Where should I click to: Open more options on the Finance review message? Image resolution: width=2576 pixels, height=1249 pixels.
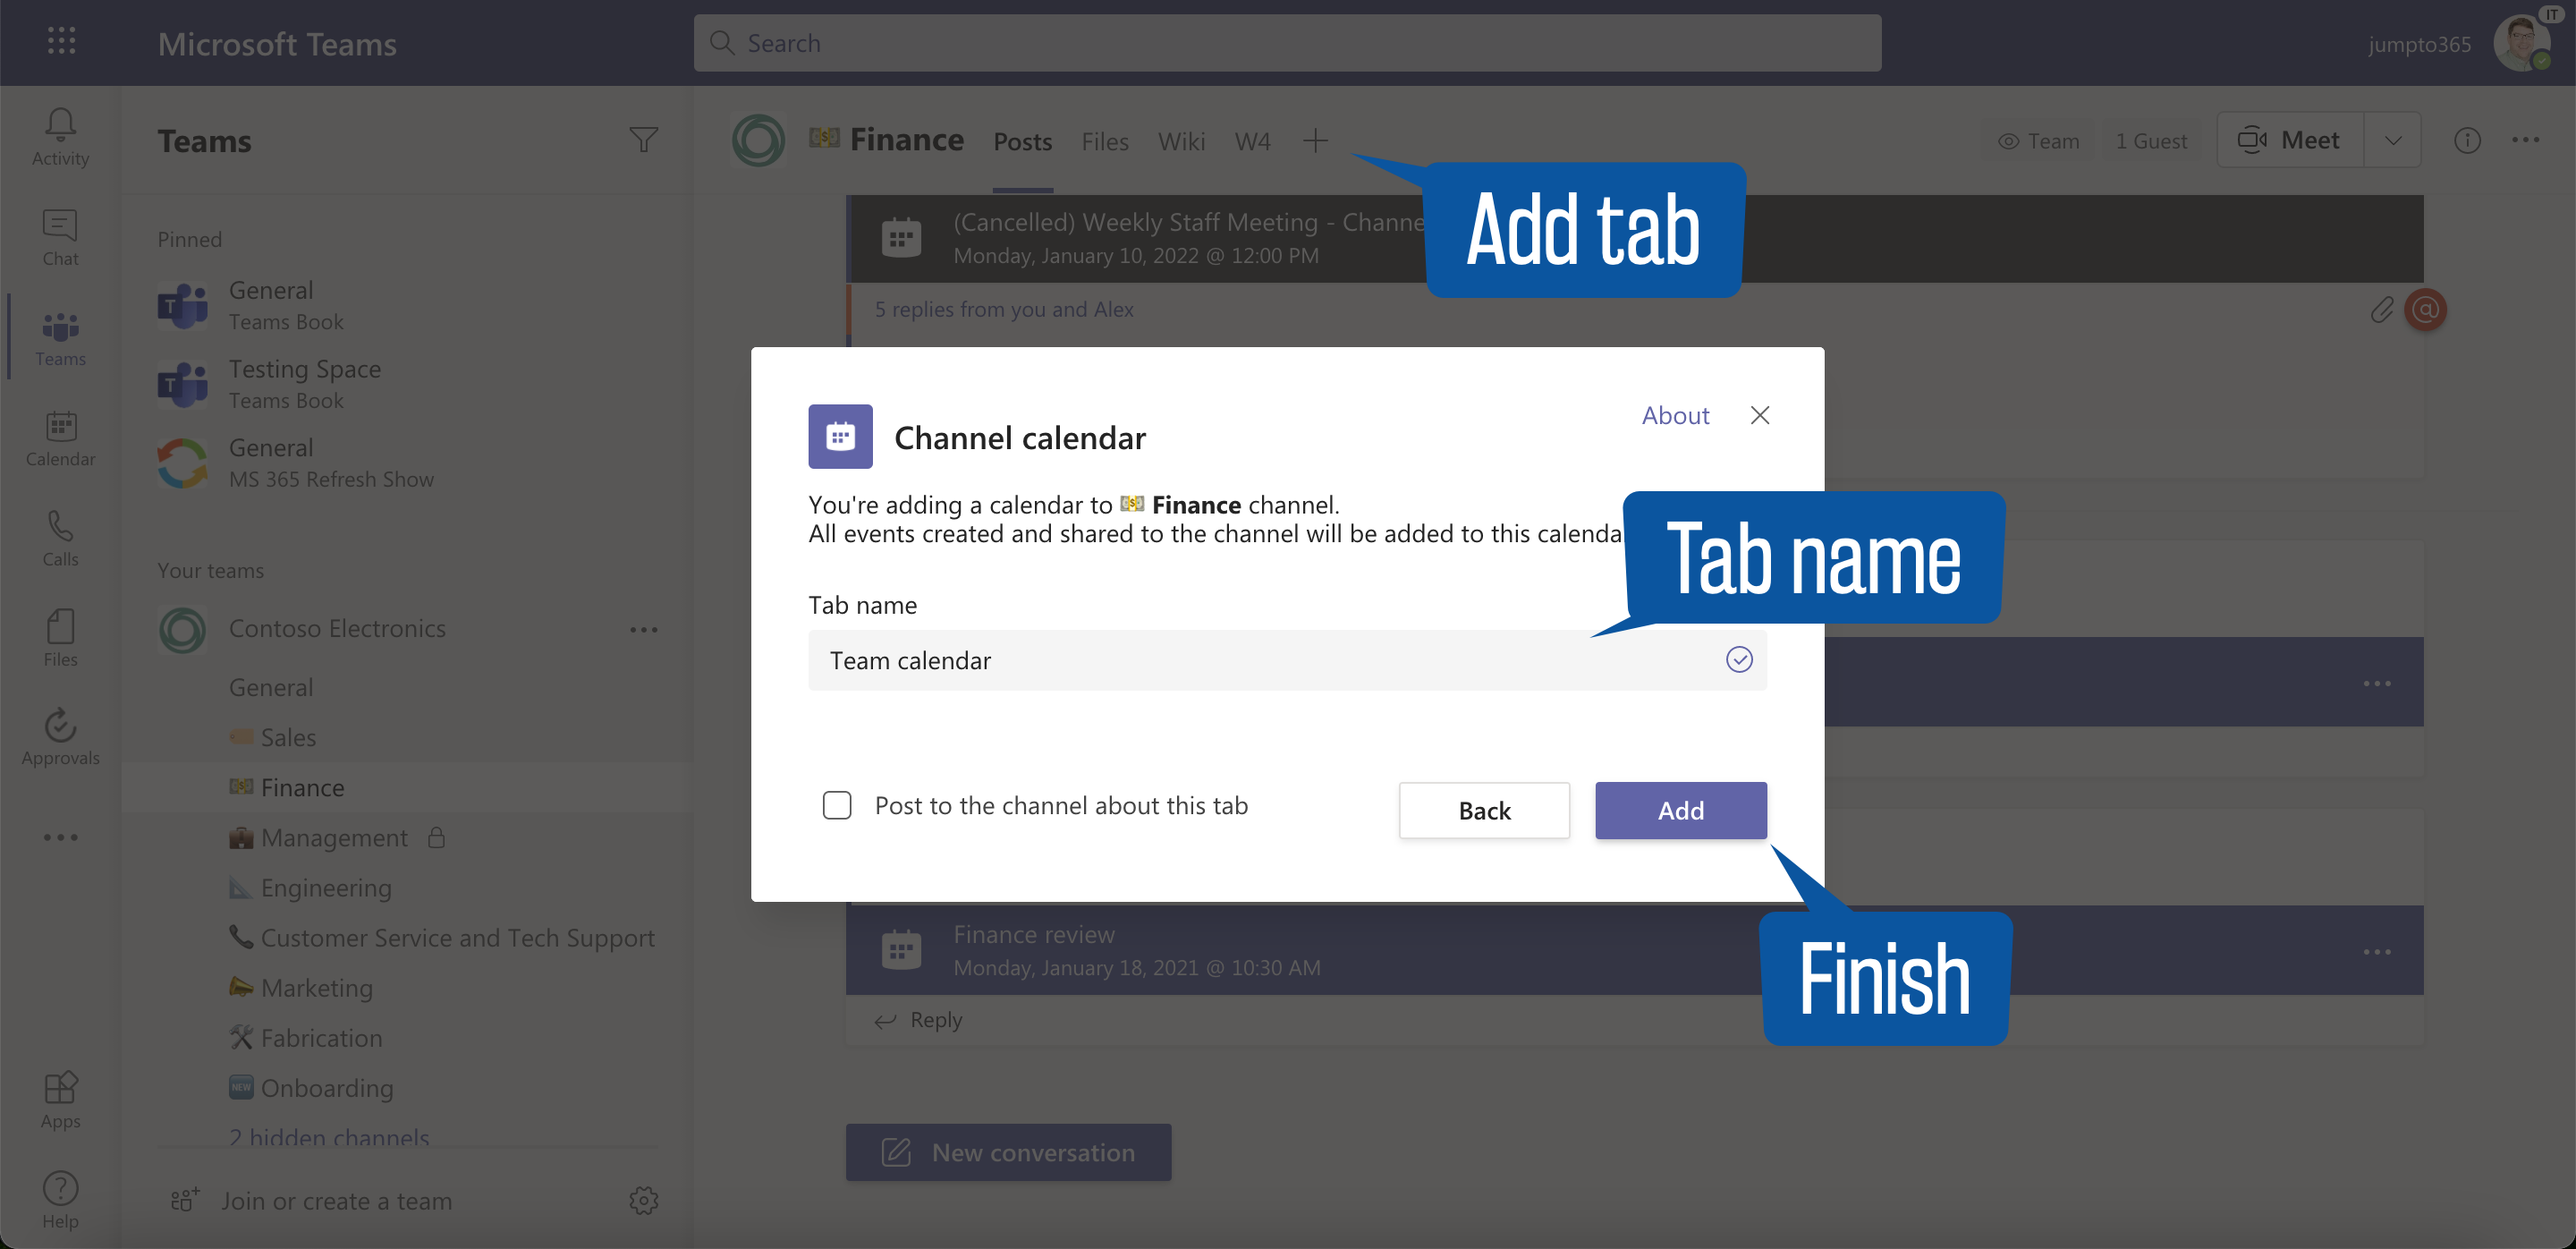pyautogui.click(x=2377, y=950)
